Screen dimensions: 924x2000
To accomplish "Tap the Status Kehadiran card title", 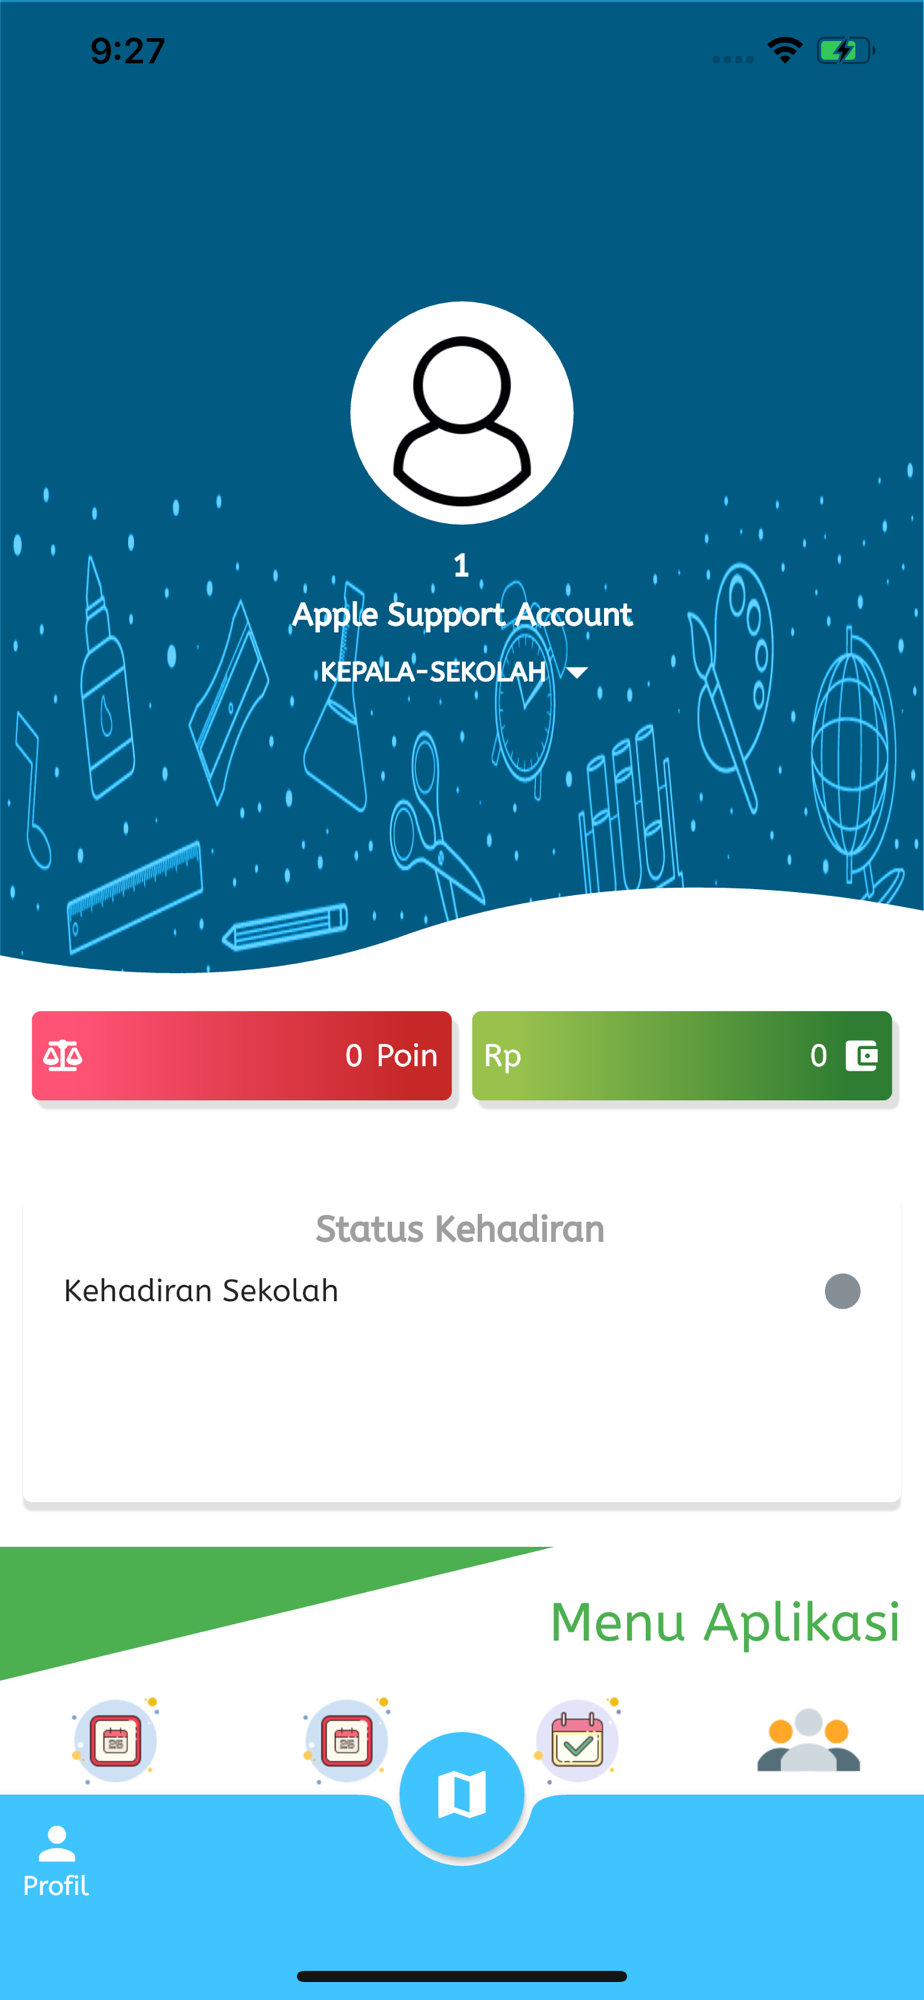I will pyautogui.click(x=460, y=1229).
